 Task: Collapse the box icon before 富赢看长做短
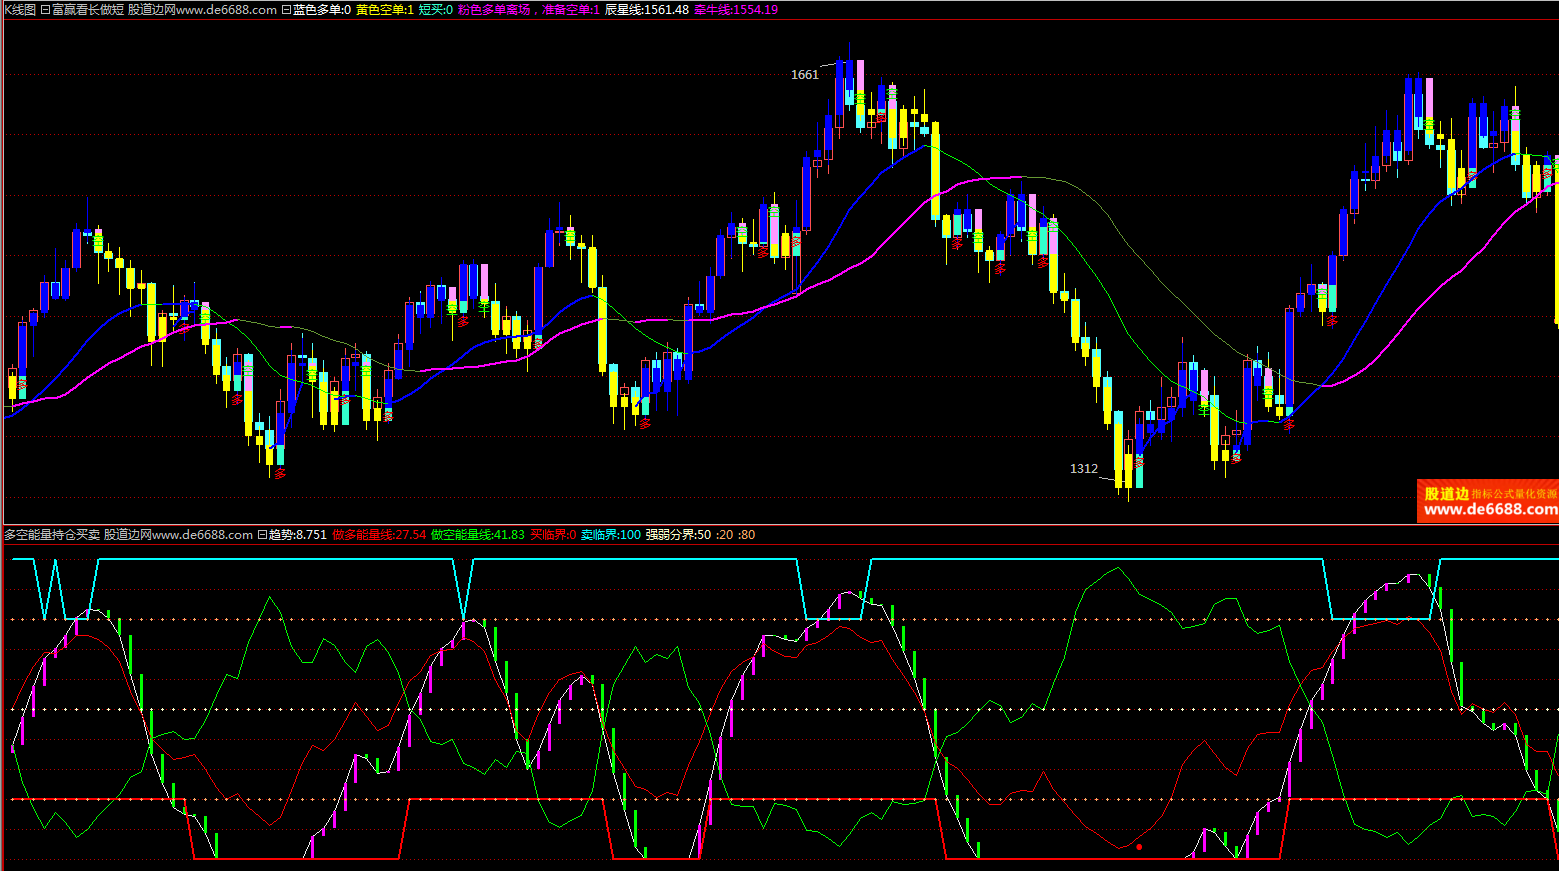point(45,10)
